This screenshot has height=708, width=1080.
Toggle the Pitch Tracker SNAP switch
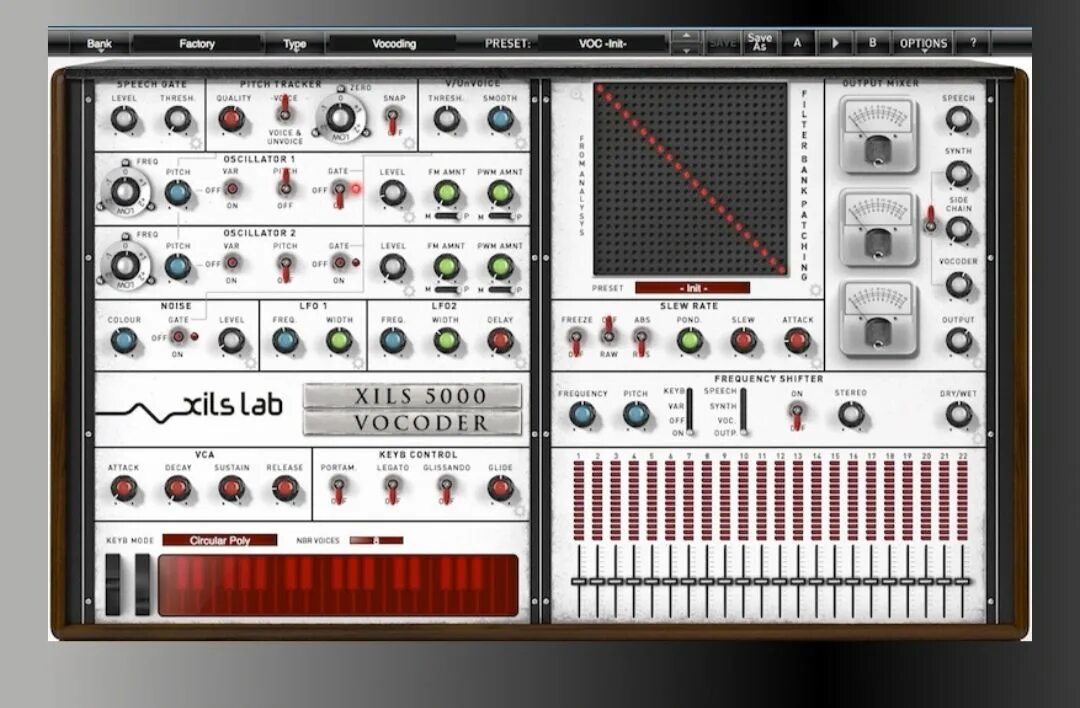(393, 120)
